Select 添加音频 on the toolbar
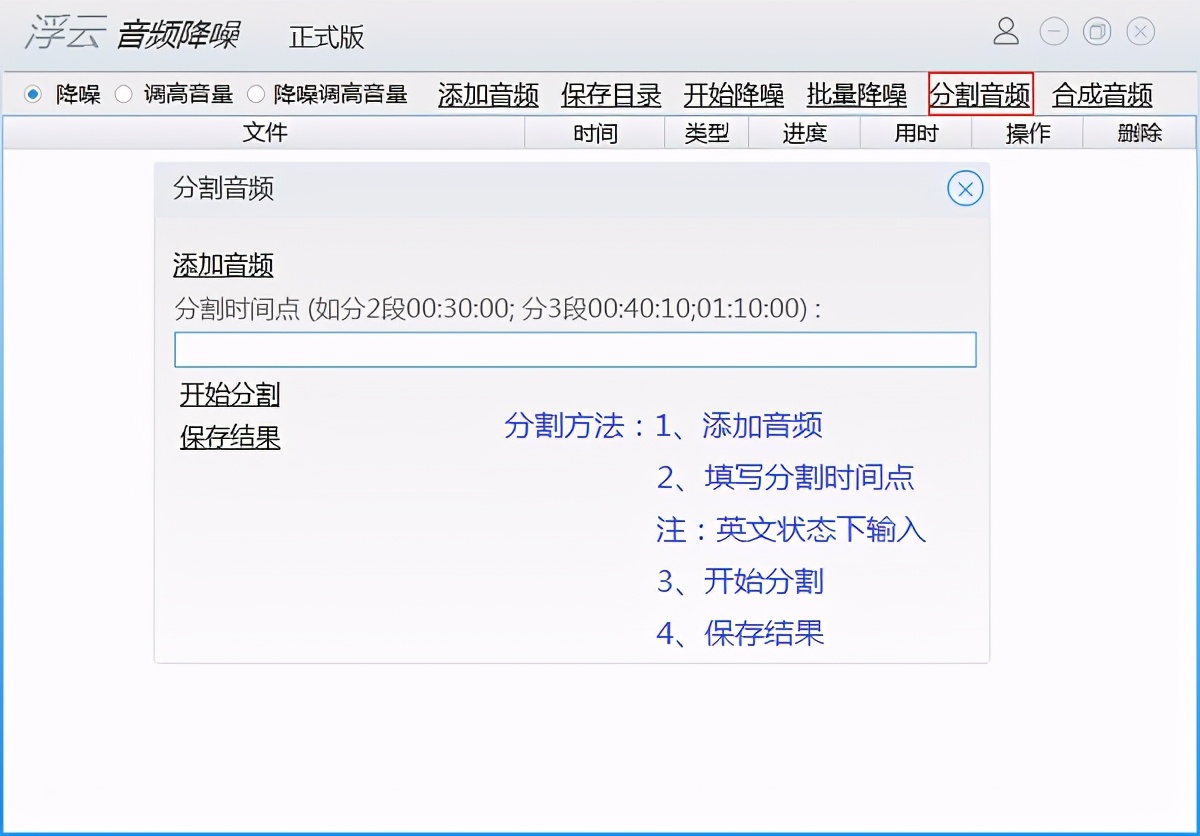This screenshot has width=1200, height=836. point(487,95)
